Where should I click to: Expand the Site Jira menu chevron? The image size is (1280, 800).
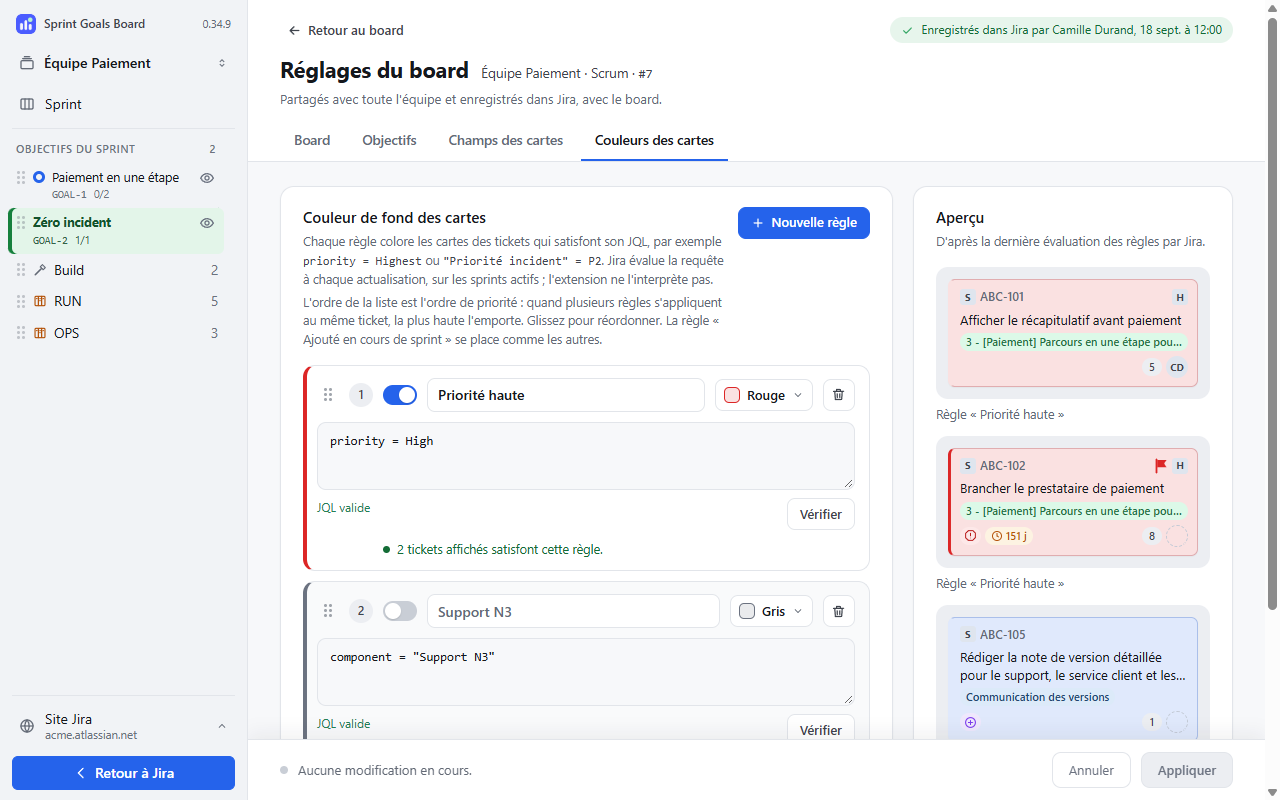coord(222,726)
